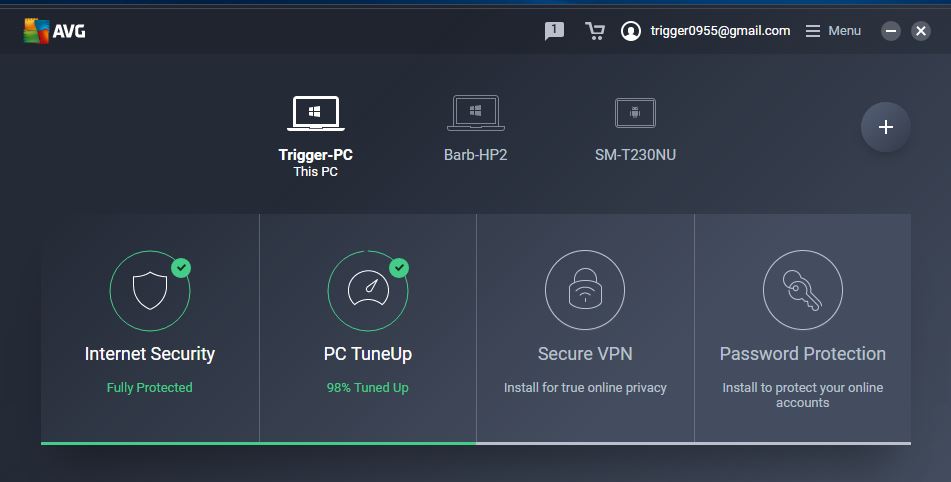The height and width of the screenshot is (482, 951).
Task: Click the trigger0955@gmail.com account name
Action: point(720,31)
